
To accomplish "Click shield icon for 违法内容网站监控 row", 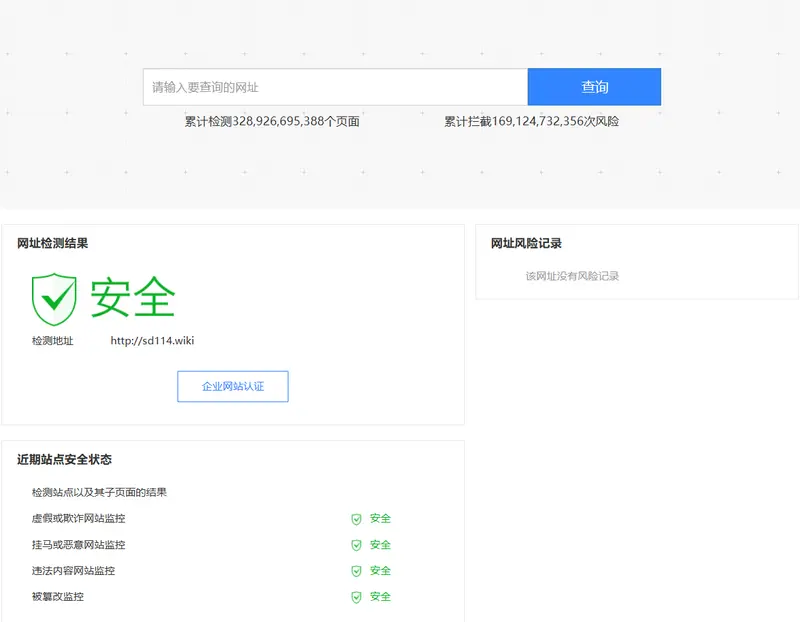I will (x=357, y=571).
